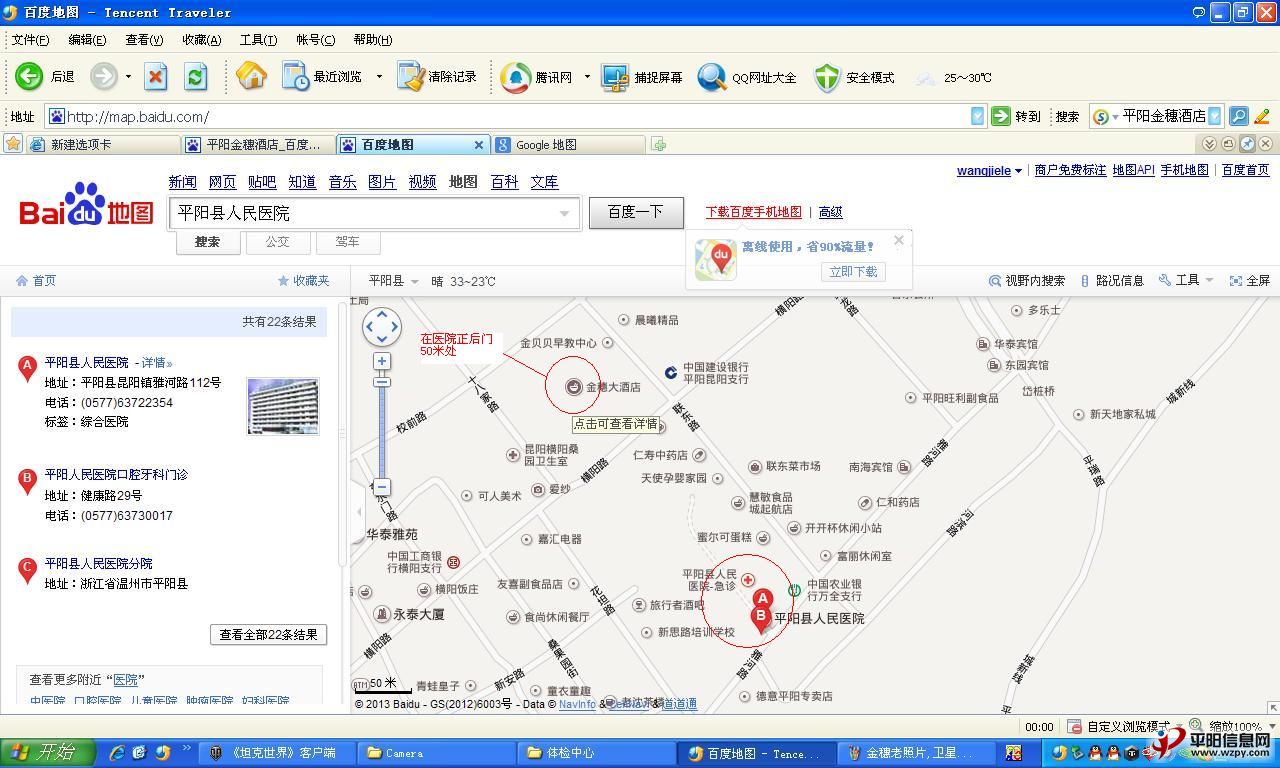Expand the 腾讯网 dropdown arrow
The height and width of the screenshot is (768, 1280).
tap(587, 77)
